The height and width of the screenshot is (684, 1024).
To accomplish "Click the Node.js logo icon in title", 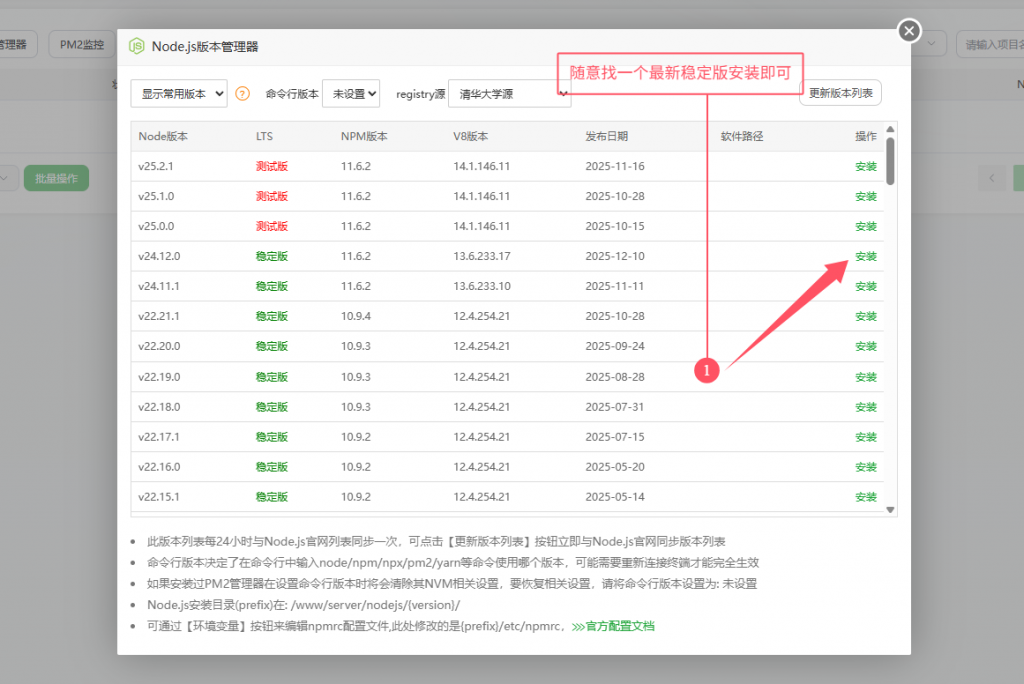I will click(136, 46).
